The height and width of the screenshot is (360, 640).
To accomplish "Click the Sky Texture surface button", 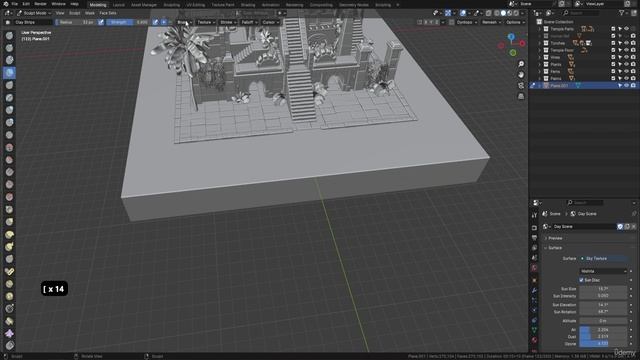I will coord(603,258).
